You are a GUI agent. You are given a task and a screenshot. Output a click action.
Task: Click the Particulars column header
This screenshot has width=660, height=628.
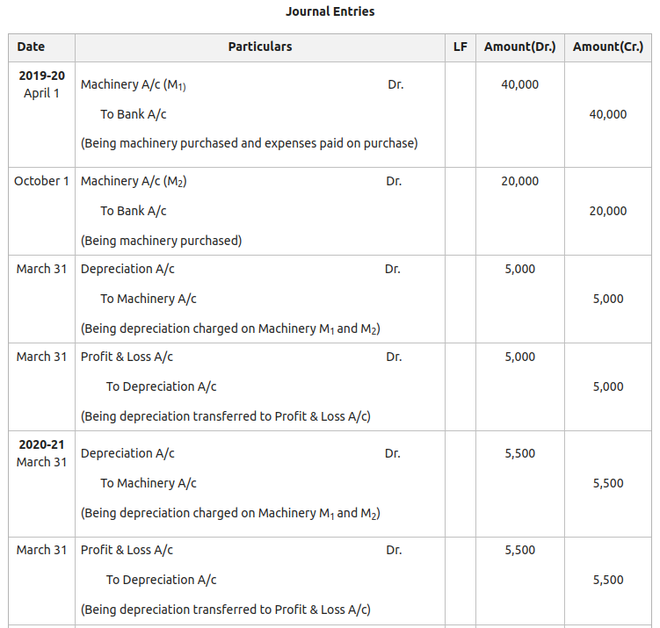tap(260, 47)
